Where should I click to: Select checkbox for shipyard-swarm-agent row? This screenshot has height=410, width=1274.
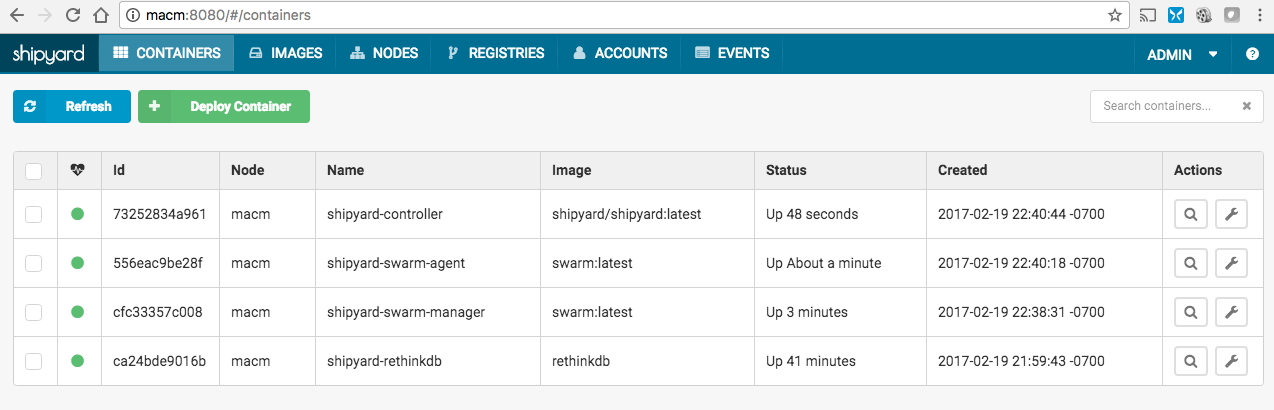(x=34, y=263)
